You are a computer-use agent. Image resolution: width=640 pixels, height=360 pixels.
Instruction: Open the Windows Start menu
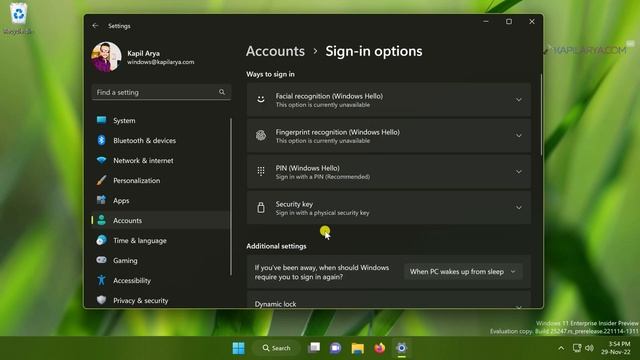coord(238,348)
